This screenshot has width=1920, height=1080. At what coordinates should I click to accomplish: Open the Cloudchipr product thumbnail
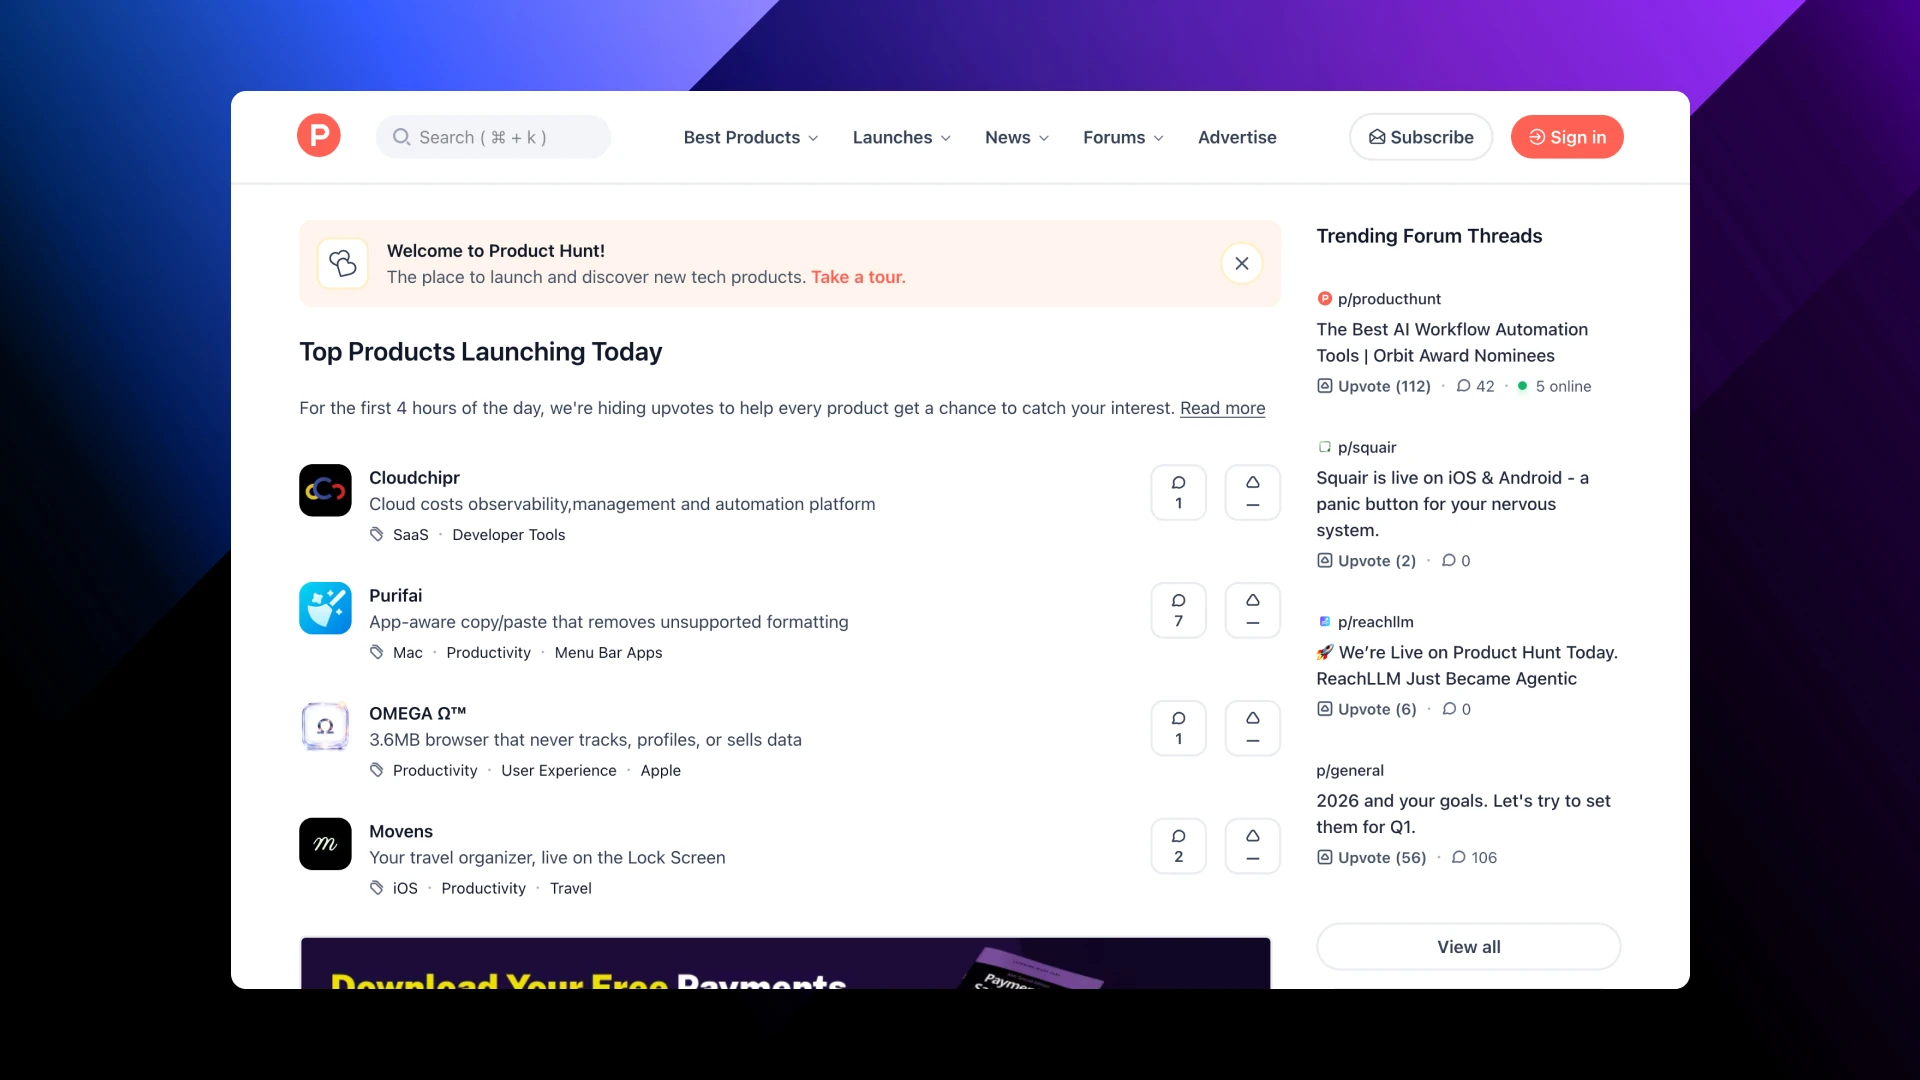coord(325,490)
